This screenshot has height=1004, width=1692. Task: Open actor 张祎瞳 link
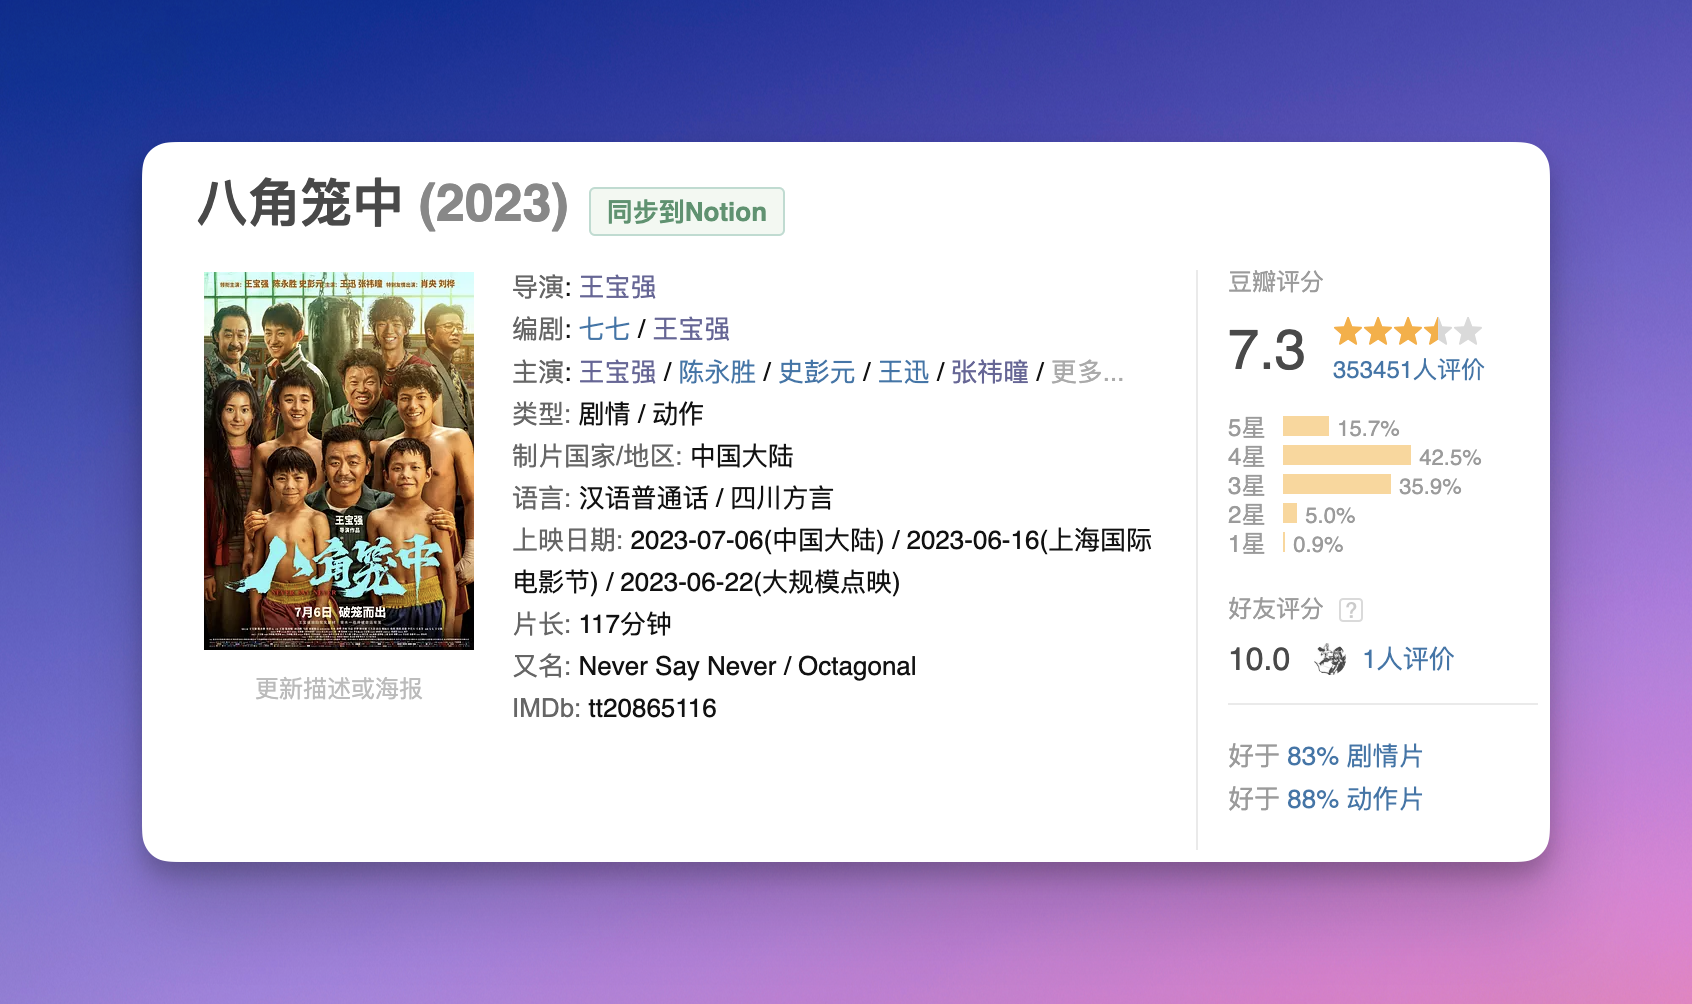pyautogui.click(x=989, y=372)
